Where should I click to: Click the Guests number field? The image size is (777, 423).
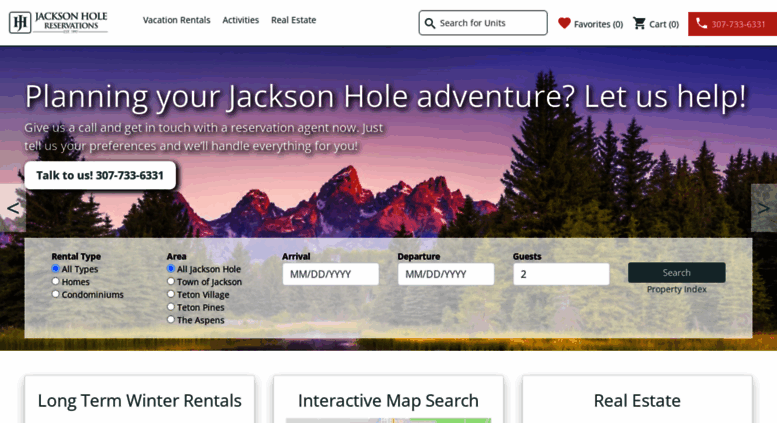(x=561, y=274)
